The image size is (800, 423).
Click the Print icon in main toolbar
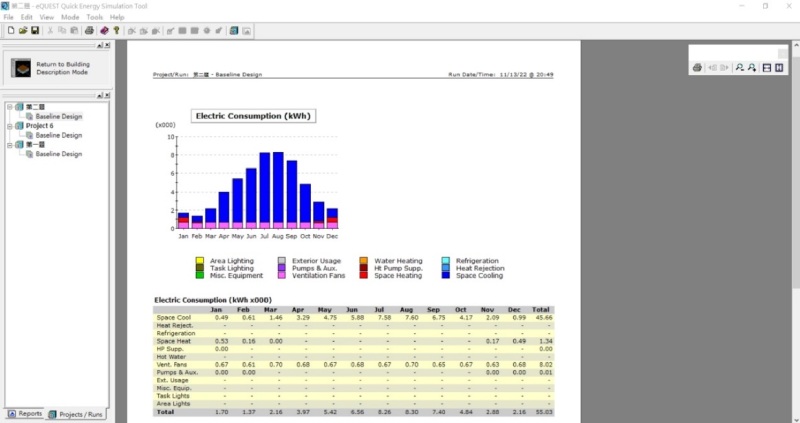pyautogui.click(x=90, y=31)
